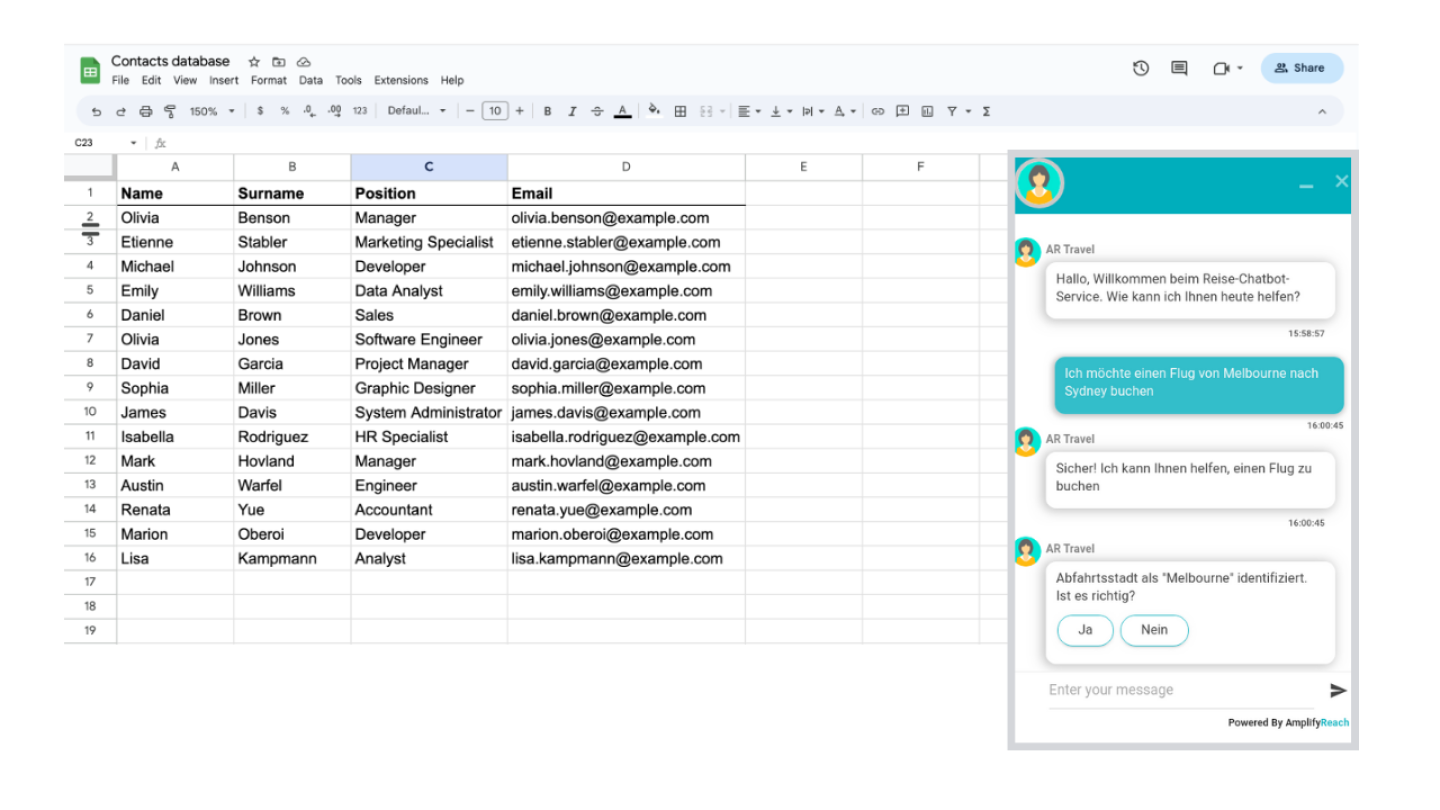1440x810 pixels.
Task: Open Sheets home via the green logo
Action: 90,70
